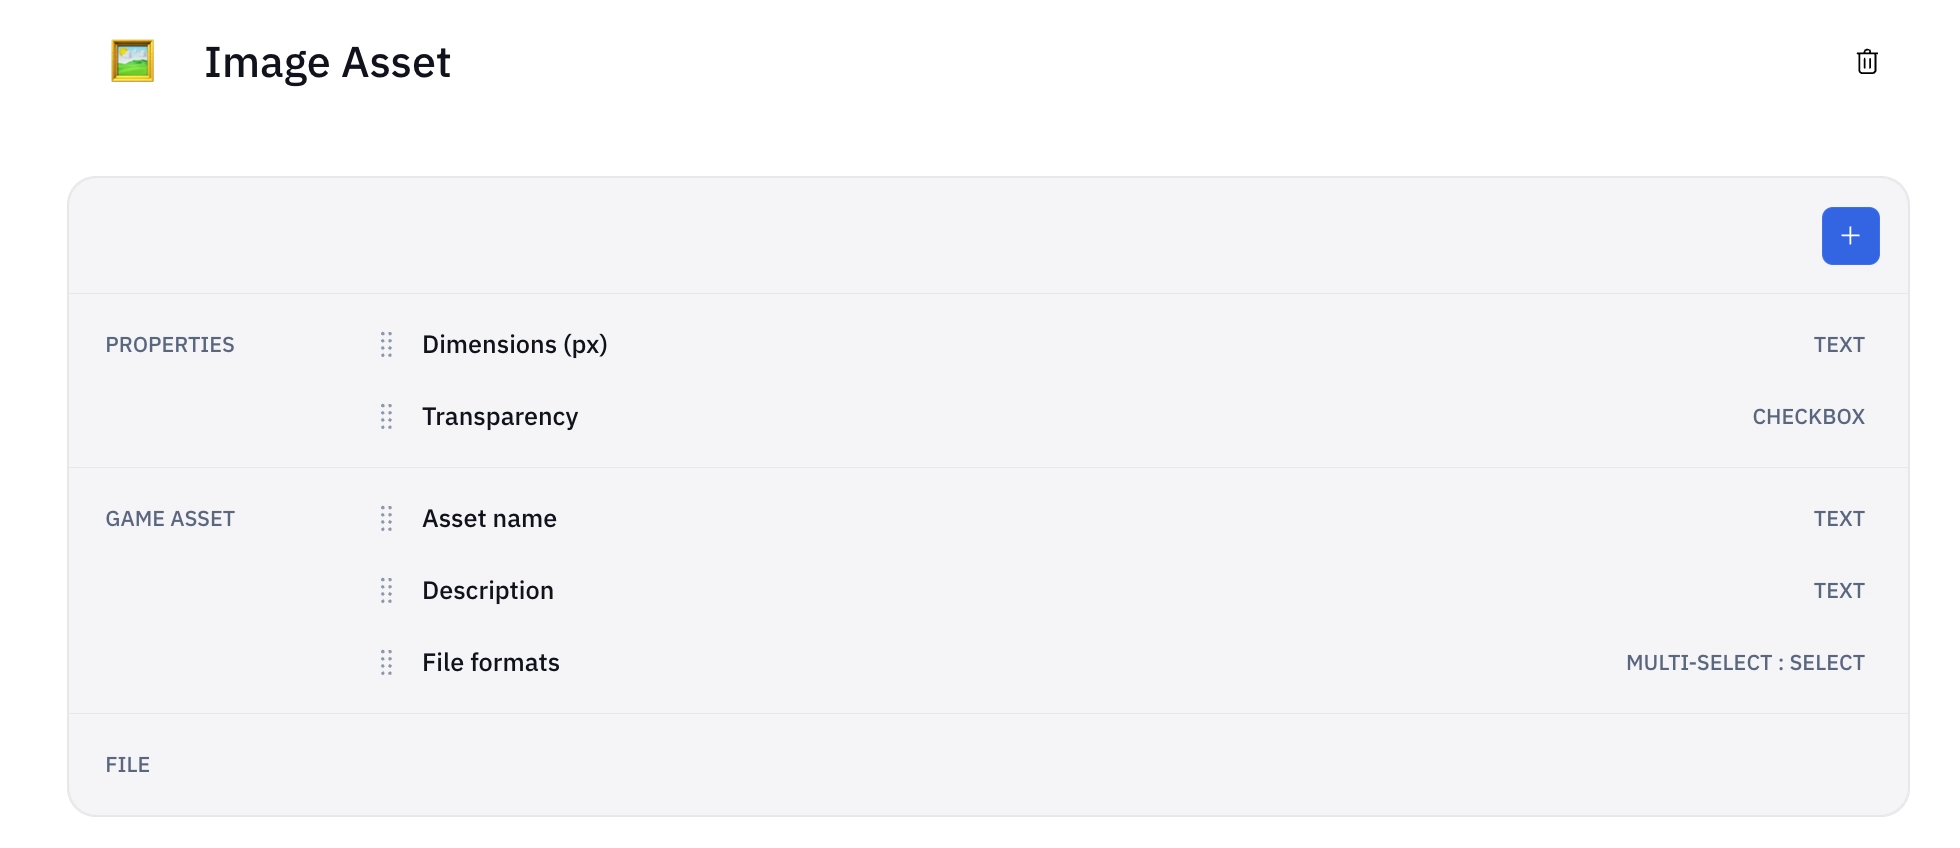Click the PROPERTIES section heading
The width and height of the screenshot is (1960, 848).
(x=170, y=345)
